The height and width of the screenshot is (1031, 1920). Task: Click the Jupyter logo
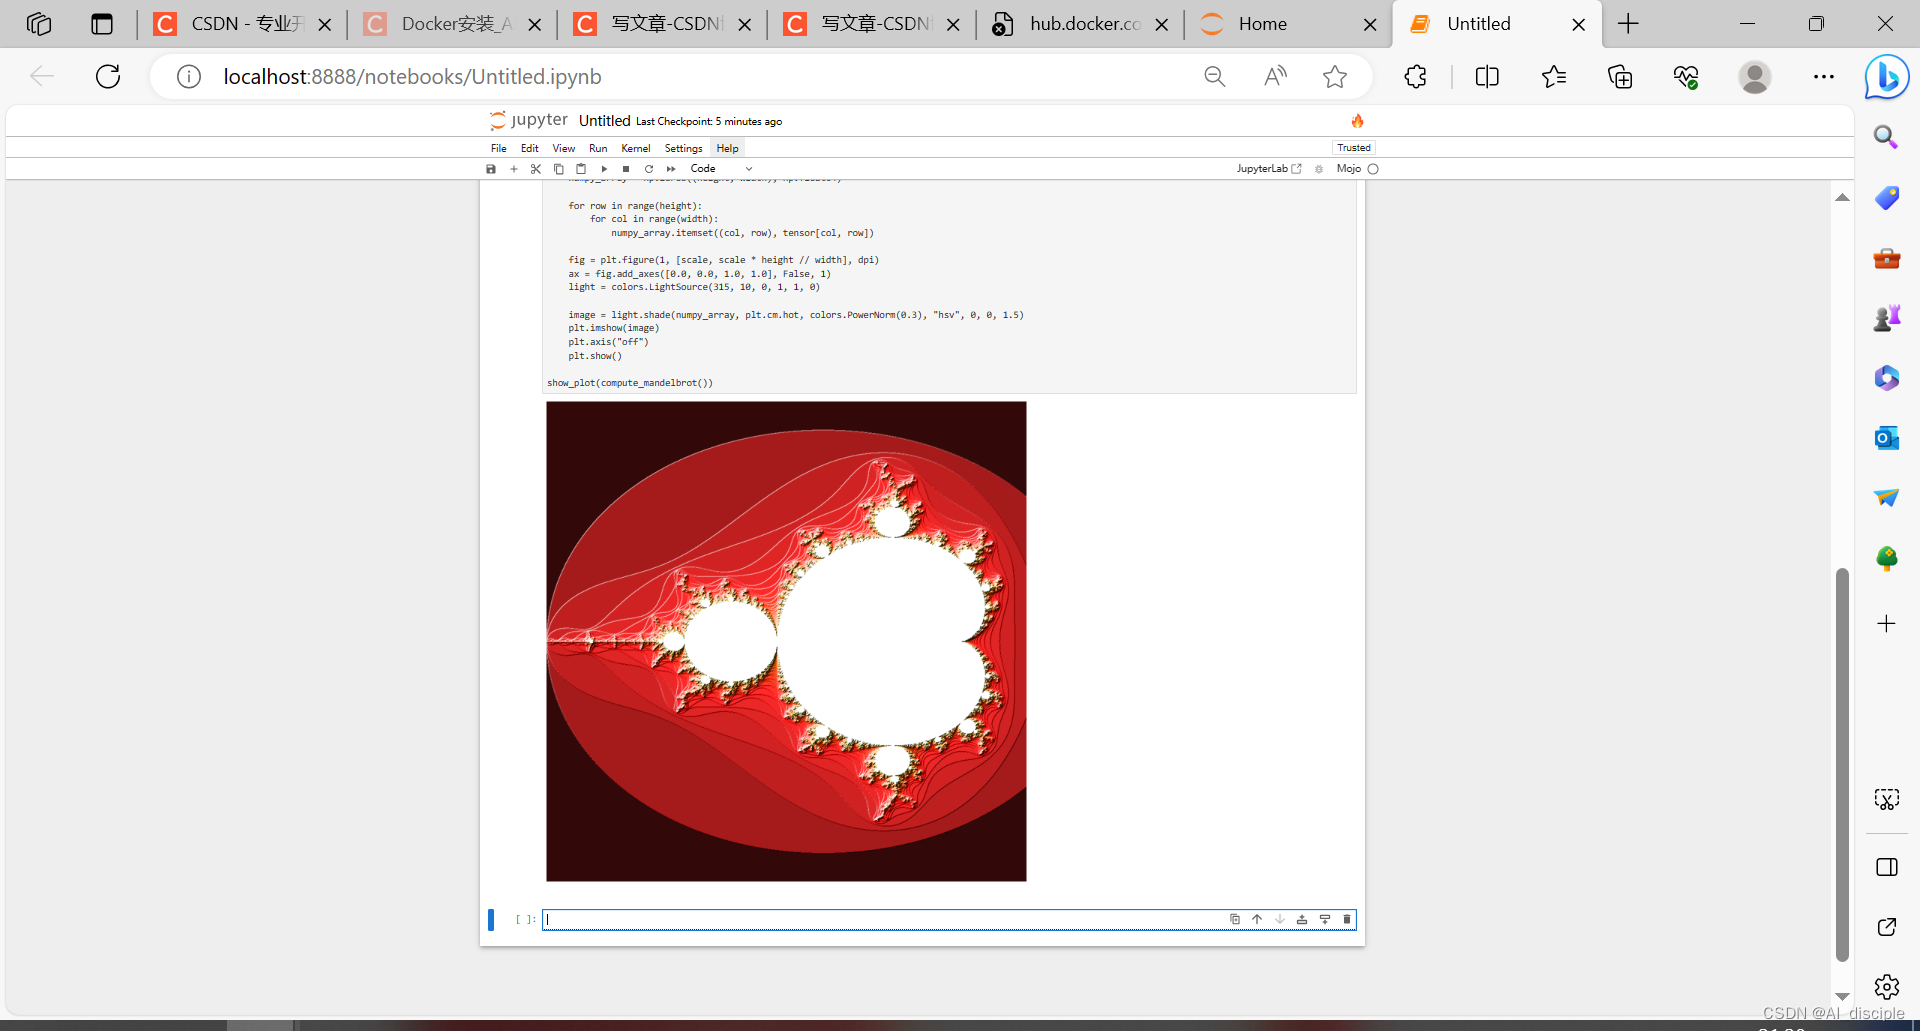coord(529,120)
